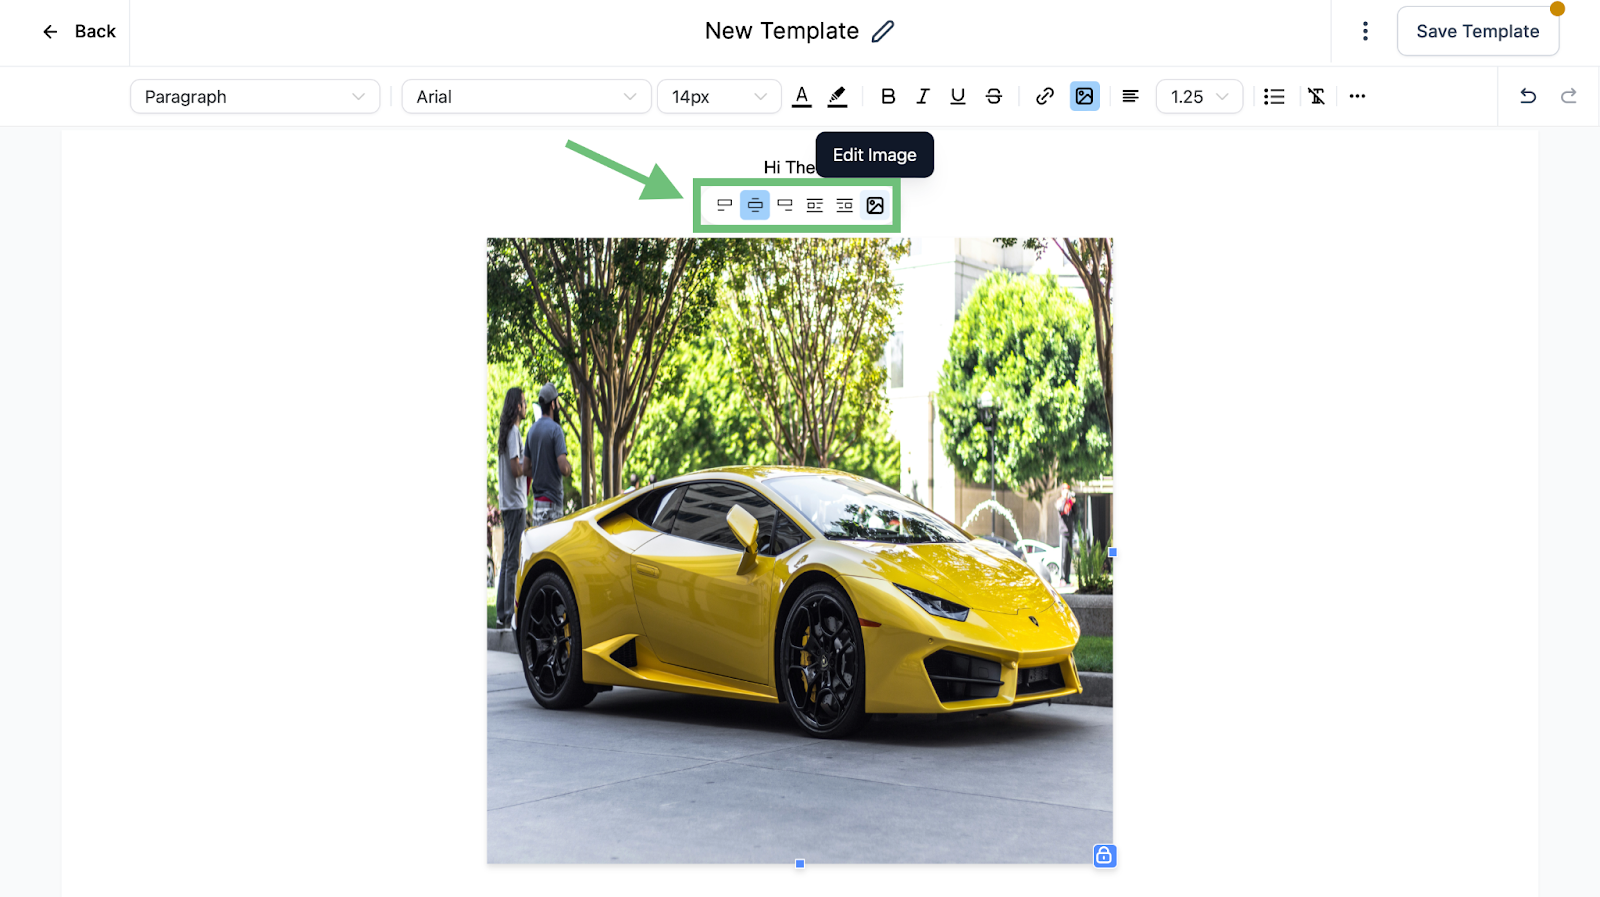The height and width of the screenshot is (897, 1600).
Task: Open the three-dot options menu
Action: pyautogui.click(x=1365, y=32)
